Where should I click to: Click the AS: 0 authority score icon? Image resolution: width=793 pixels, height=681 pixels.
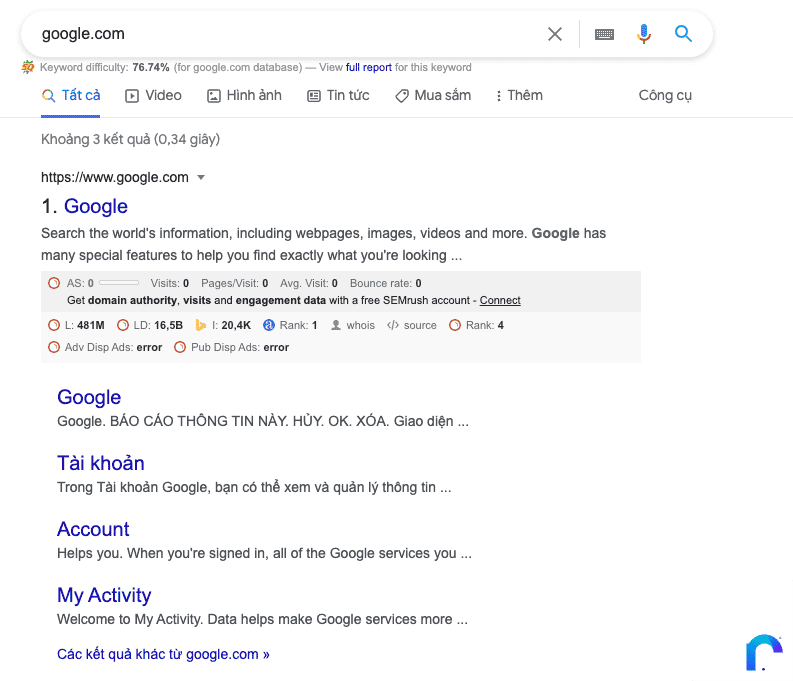[54, 283]
